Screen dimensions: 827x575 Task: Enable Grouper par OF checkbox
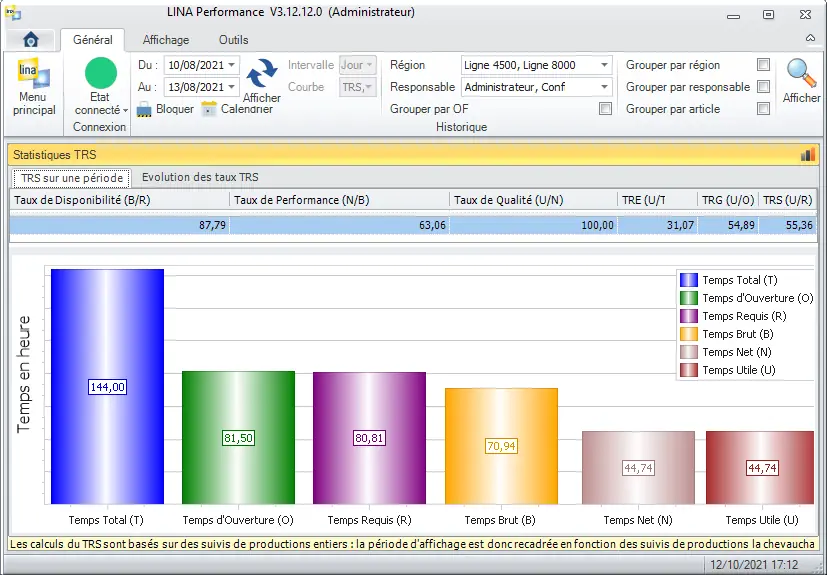click(x=605, y=109)
